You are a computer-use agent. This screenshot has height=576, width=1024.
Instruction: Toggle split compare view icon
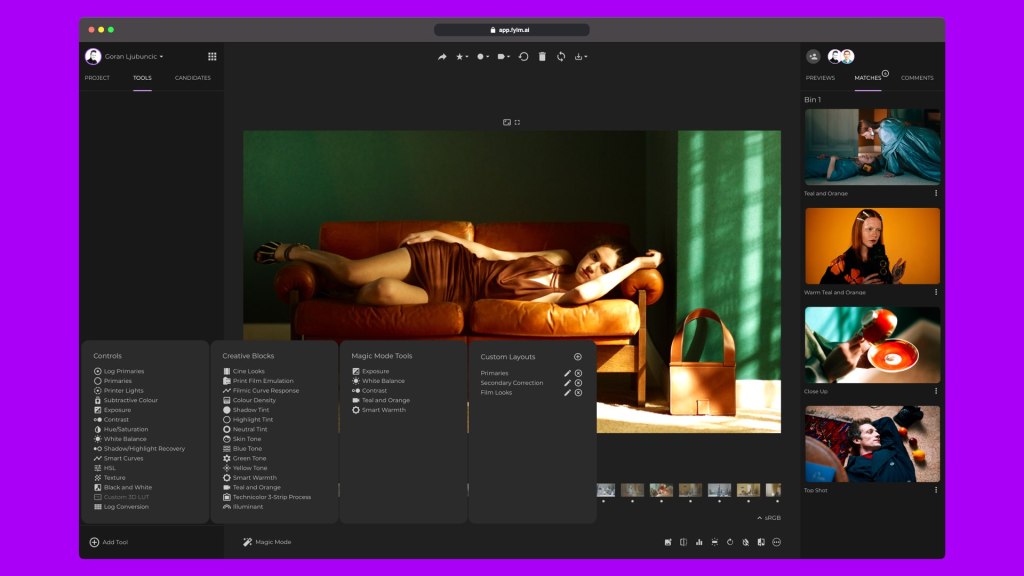(x=683, y=542)
